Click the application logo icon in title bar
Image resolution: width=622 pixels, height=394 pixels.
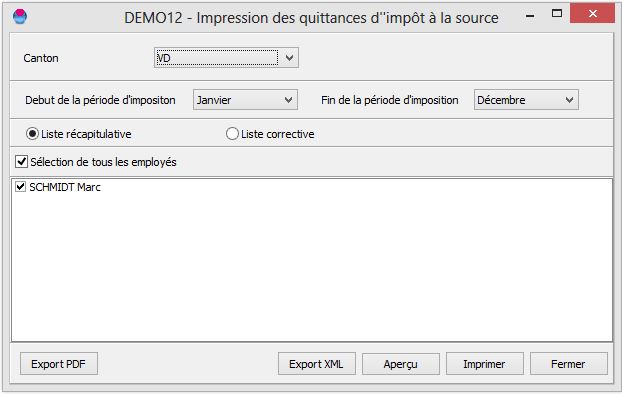20,17
